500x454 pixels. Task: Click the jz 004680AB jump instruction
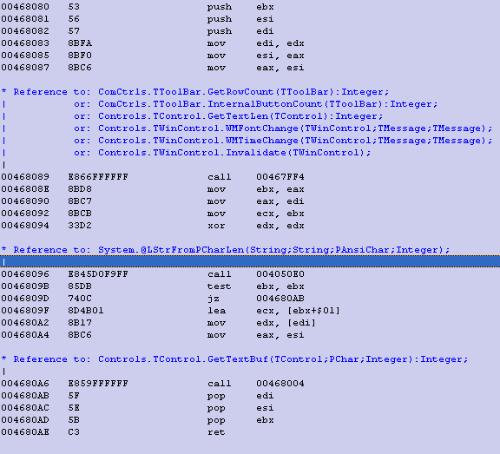coord(153,298)
